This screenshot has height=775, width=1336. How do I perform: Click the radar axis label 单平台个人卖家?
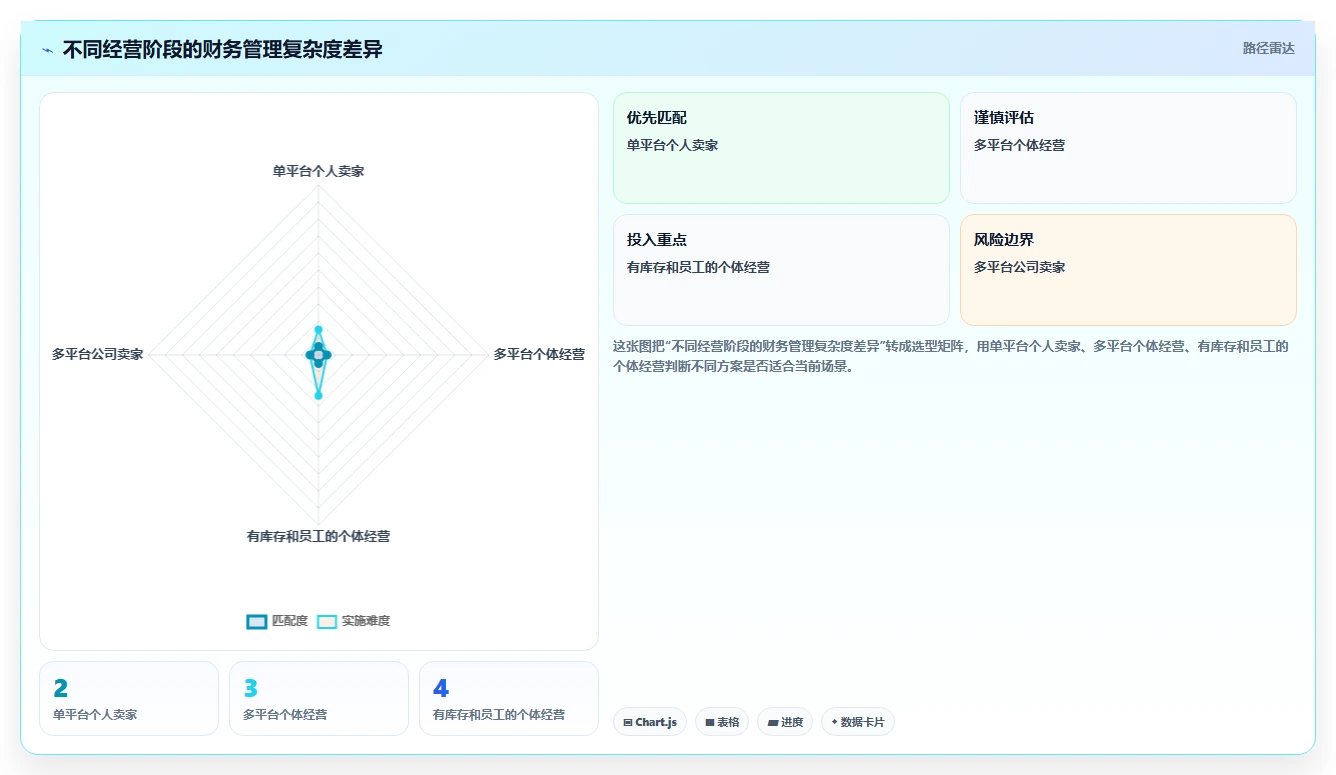pos(318,171)
